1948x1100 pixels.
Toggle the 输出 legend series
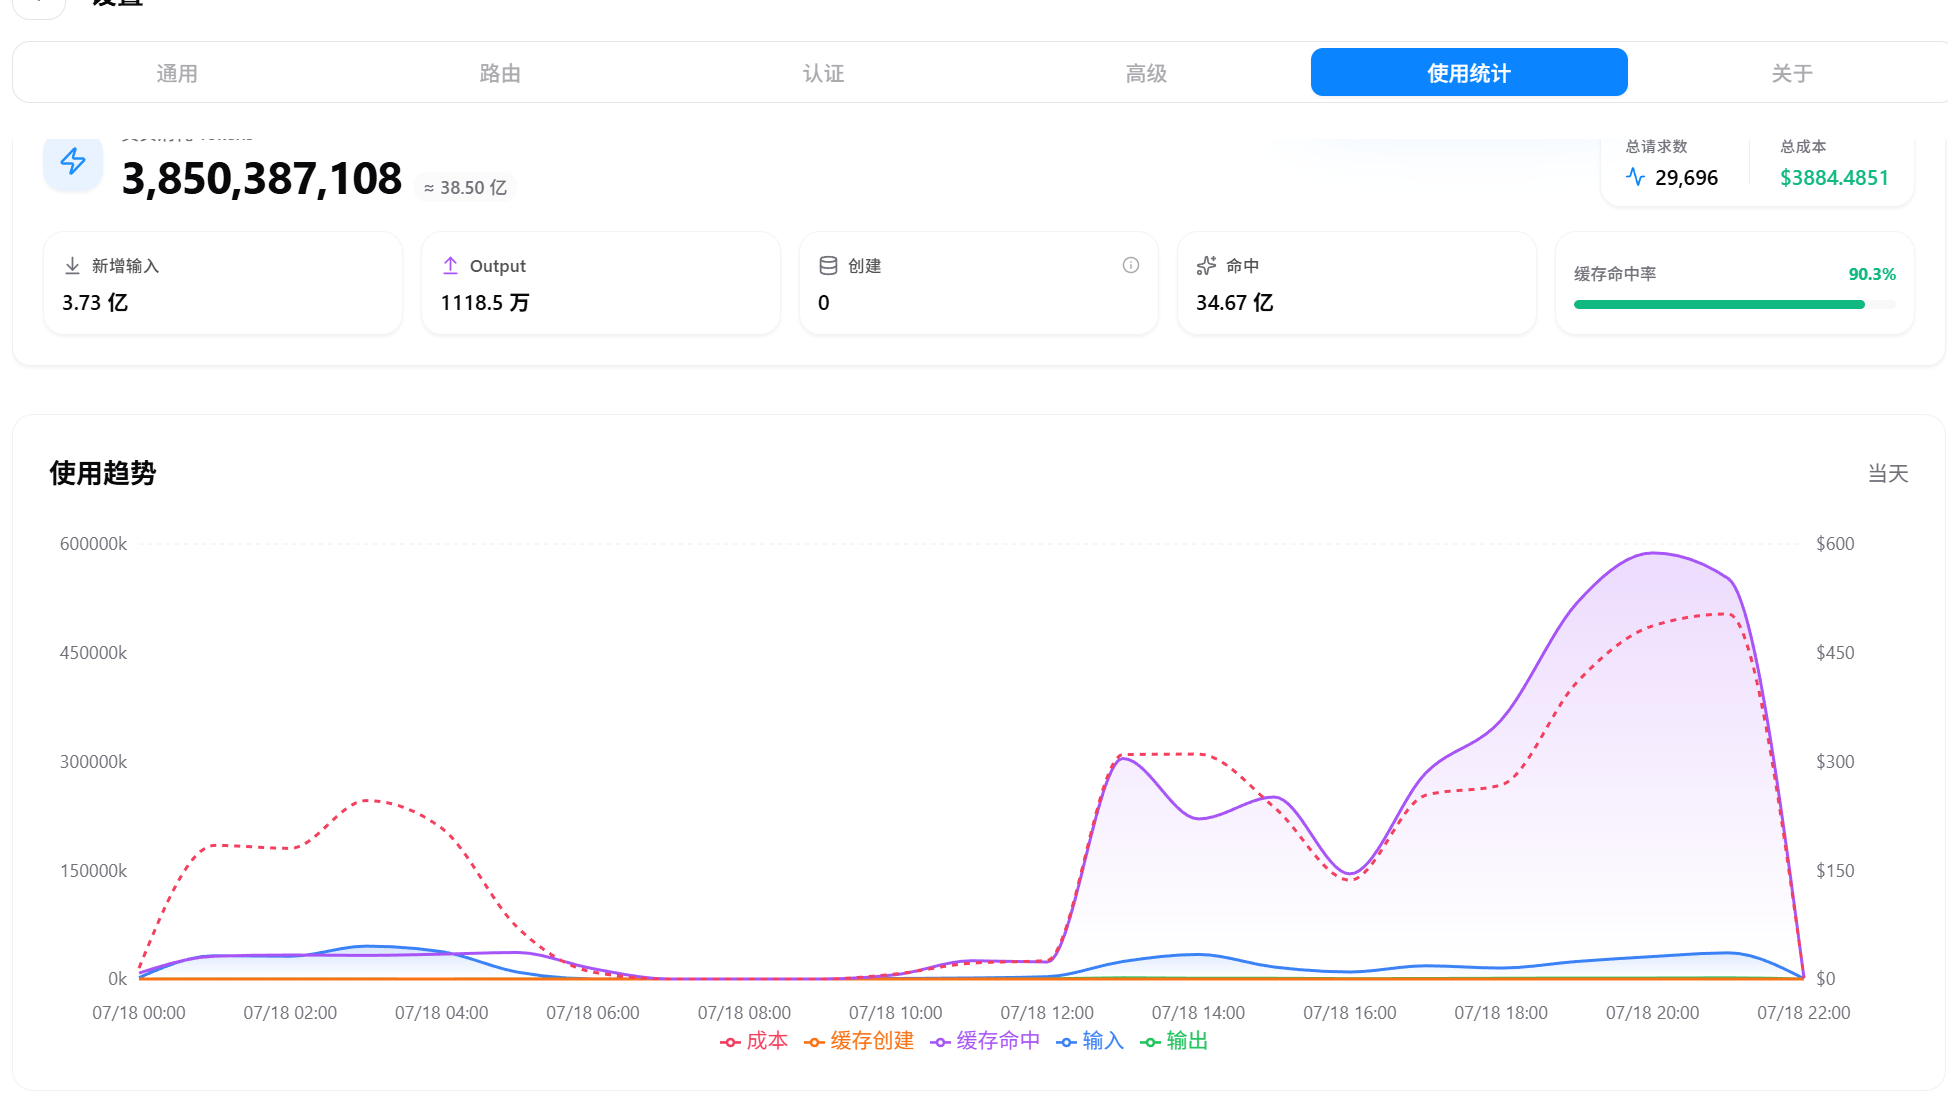point(1174,1041)
